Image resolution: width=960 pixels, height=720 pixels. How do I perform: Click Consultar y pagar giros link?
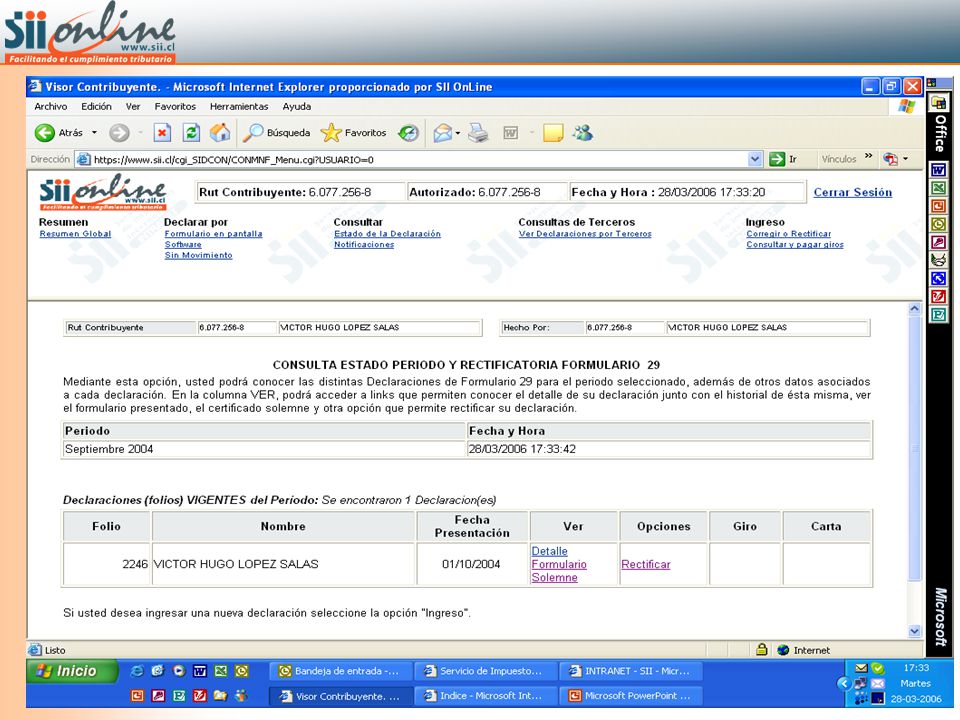[x=795, y=244]
